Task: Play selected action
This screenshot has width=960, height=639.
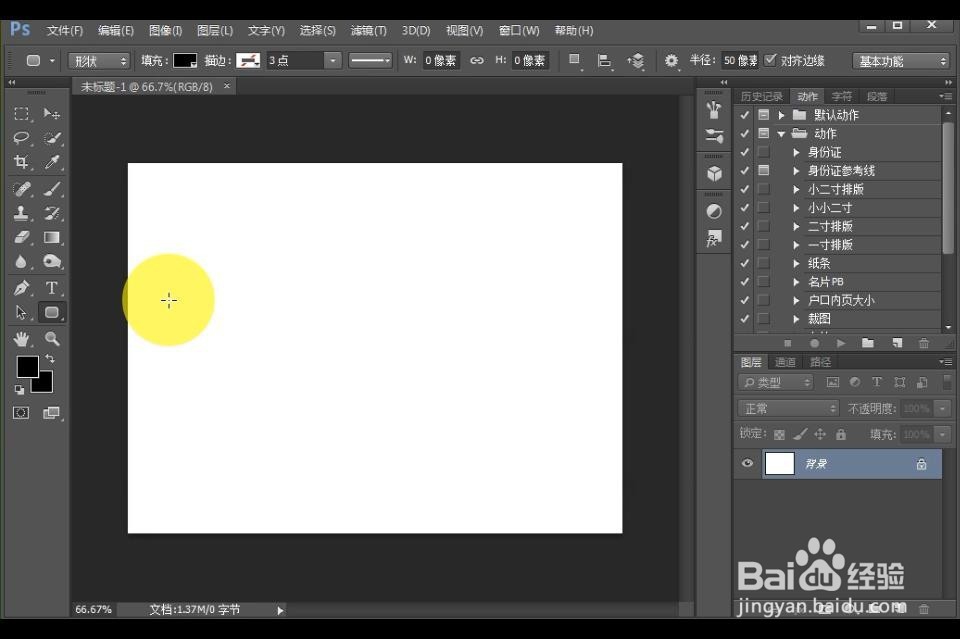Action: click(841, 343)
